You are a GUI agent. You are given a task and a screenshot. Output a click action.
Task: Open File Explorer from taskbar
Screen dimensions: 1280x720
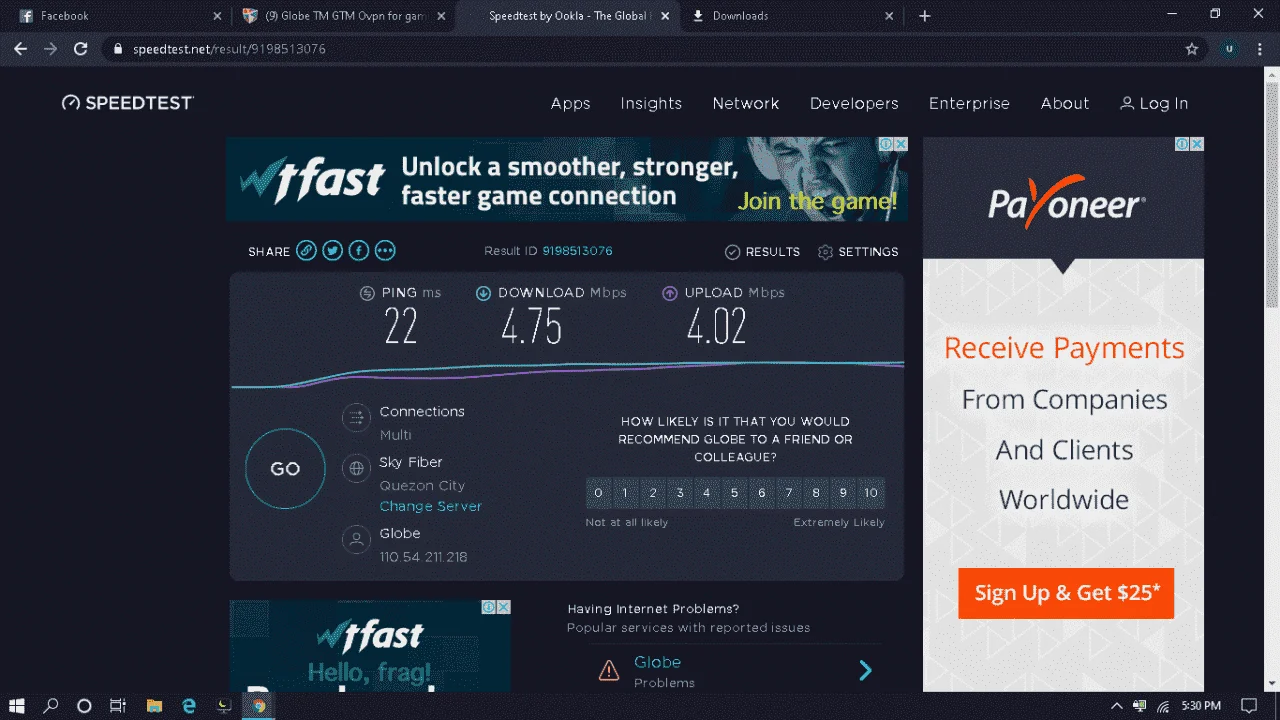pyautogui.click(x=153, y=705)
